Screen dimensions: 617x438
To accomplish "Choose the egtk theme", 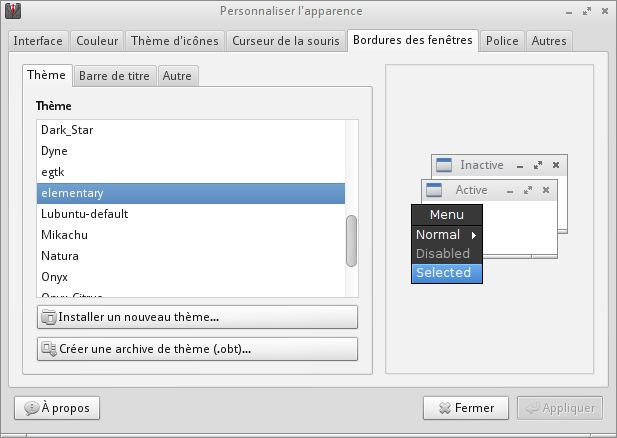I will tap(191, 172).
